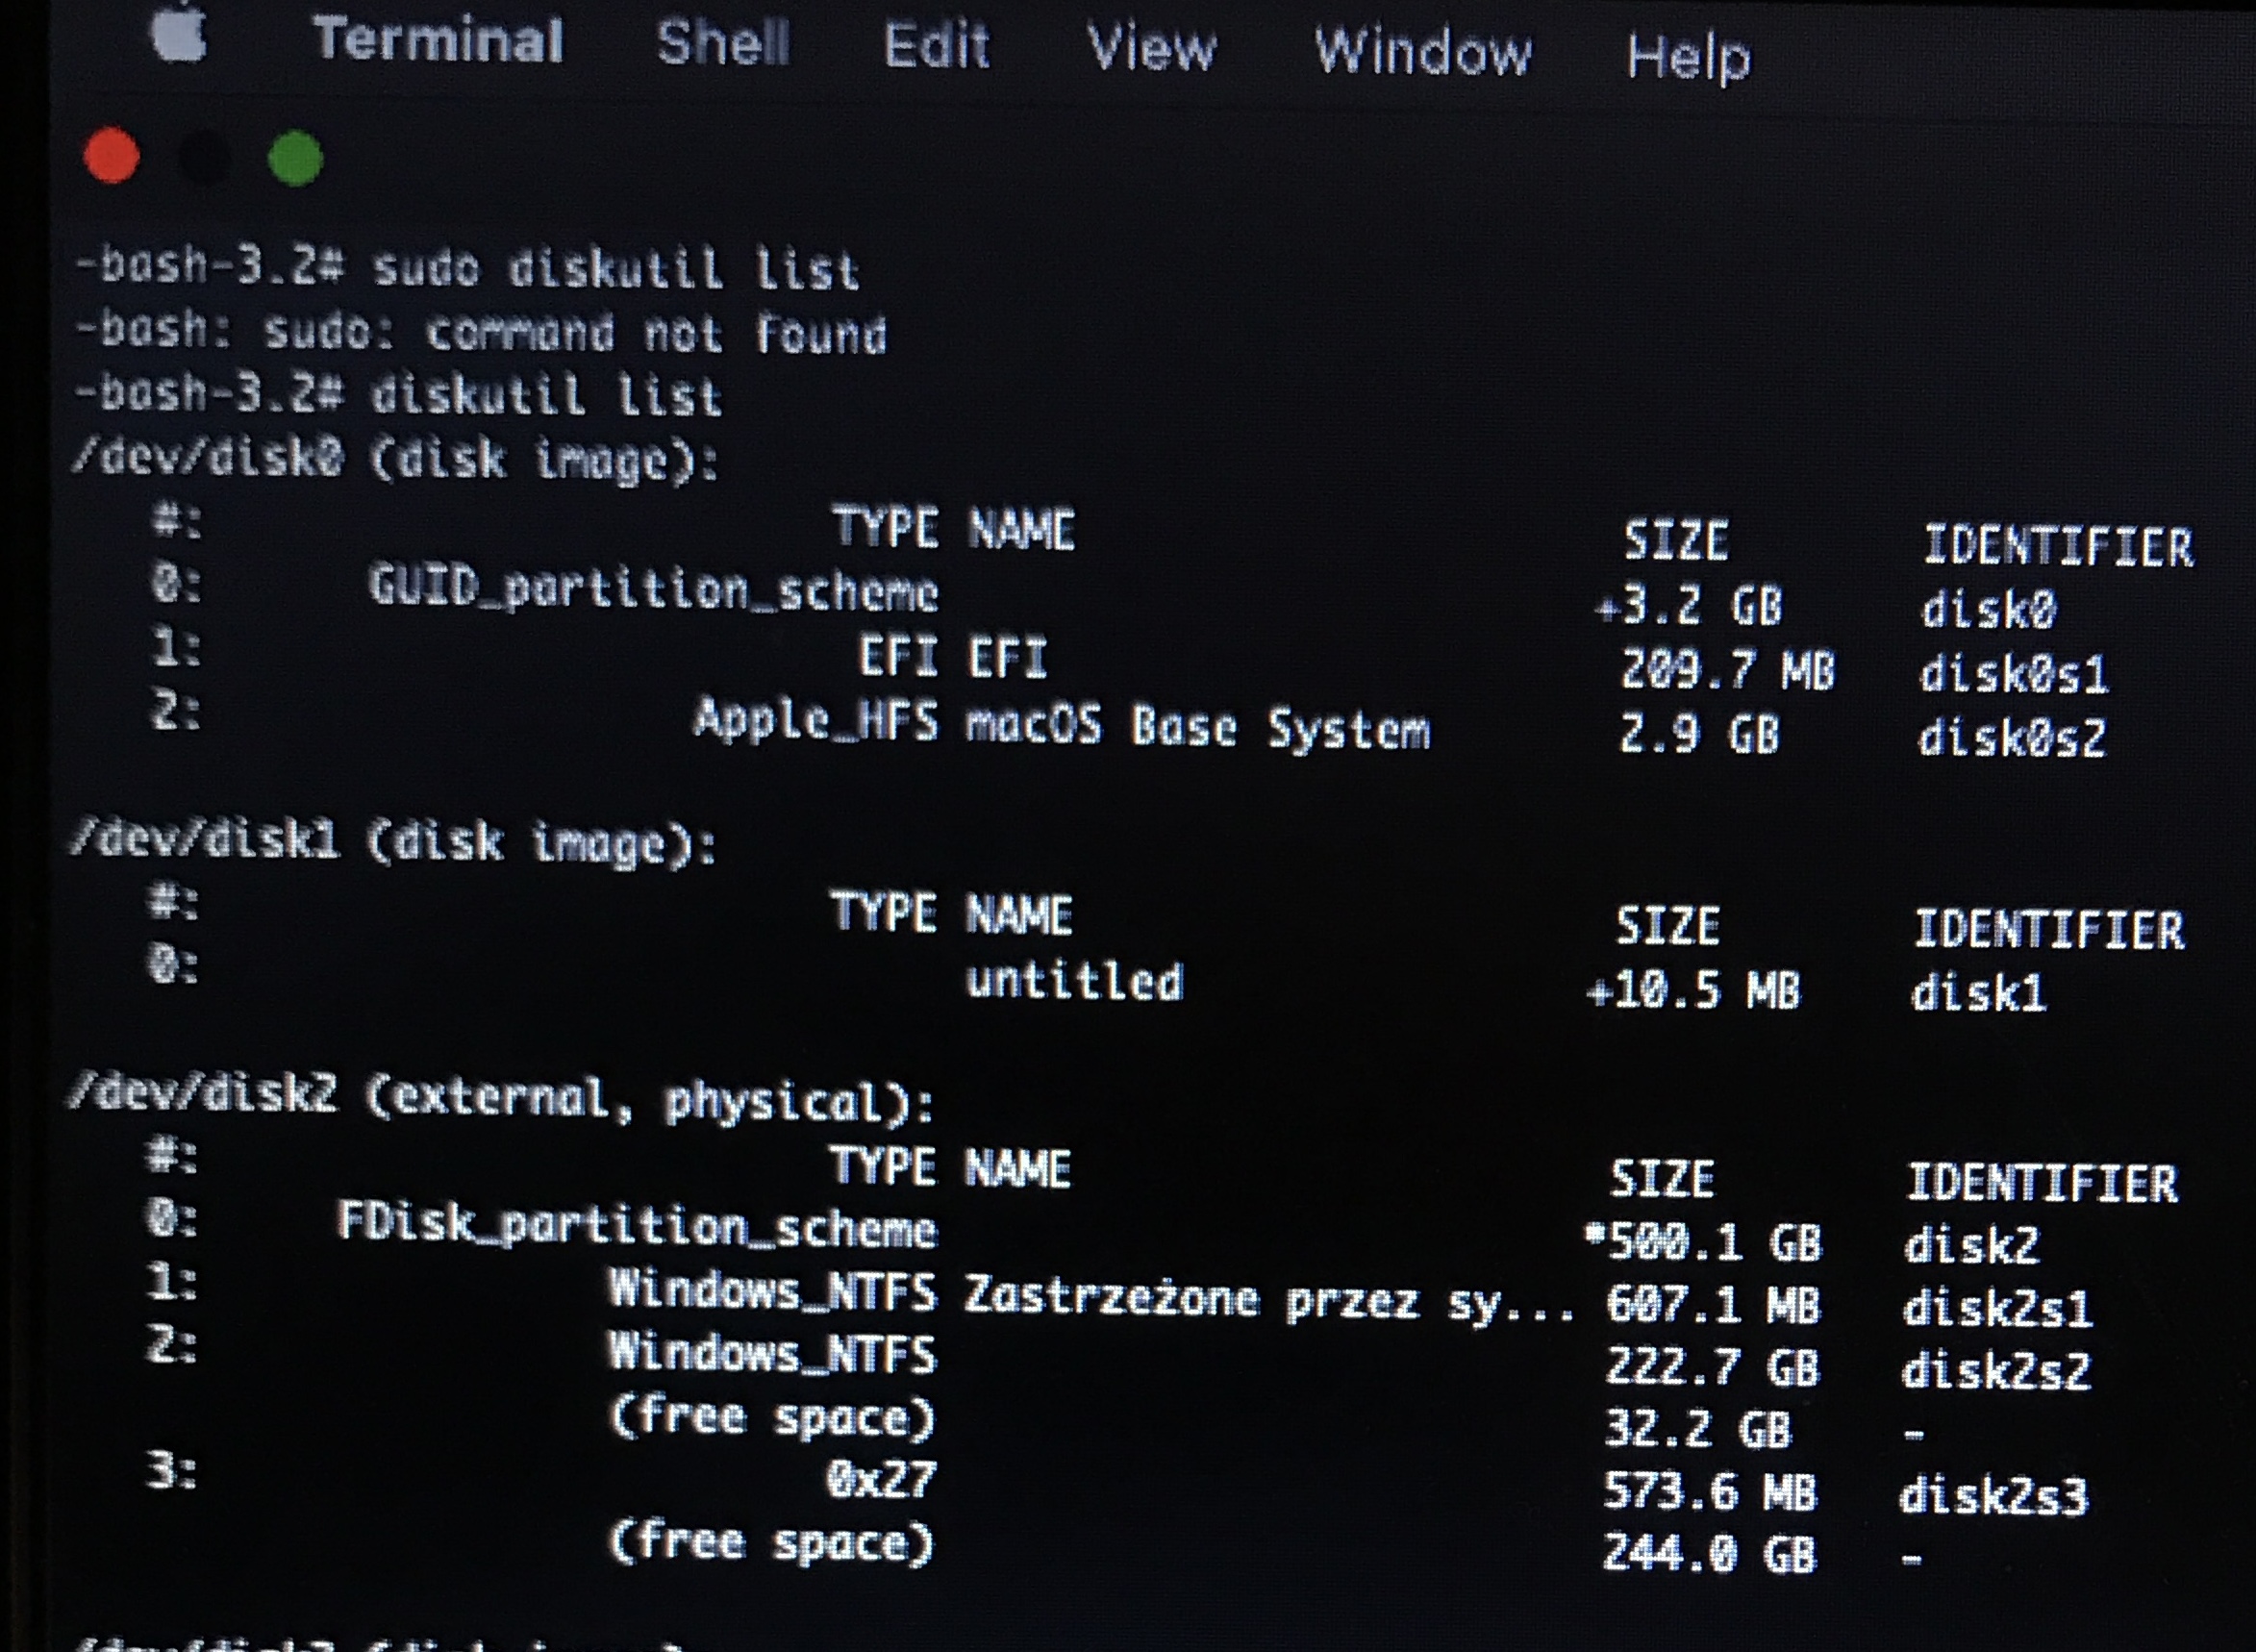Click the FDisk_partition_scheme text

coord(636,1224)
